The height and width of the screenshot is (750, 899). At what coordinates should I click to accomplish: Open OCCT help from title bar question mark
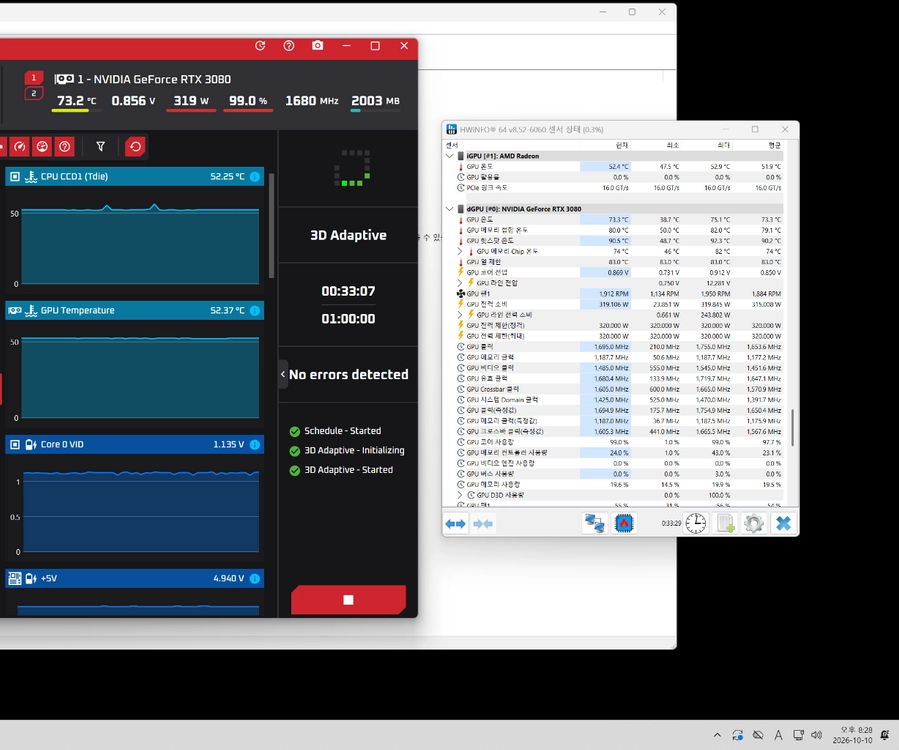(x=288, y=46)
